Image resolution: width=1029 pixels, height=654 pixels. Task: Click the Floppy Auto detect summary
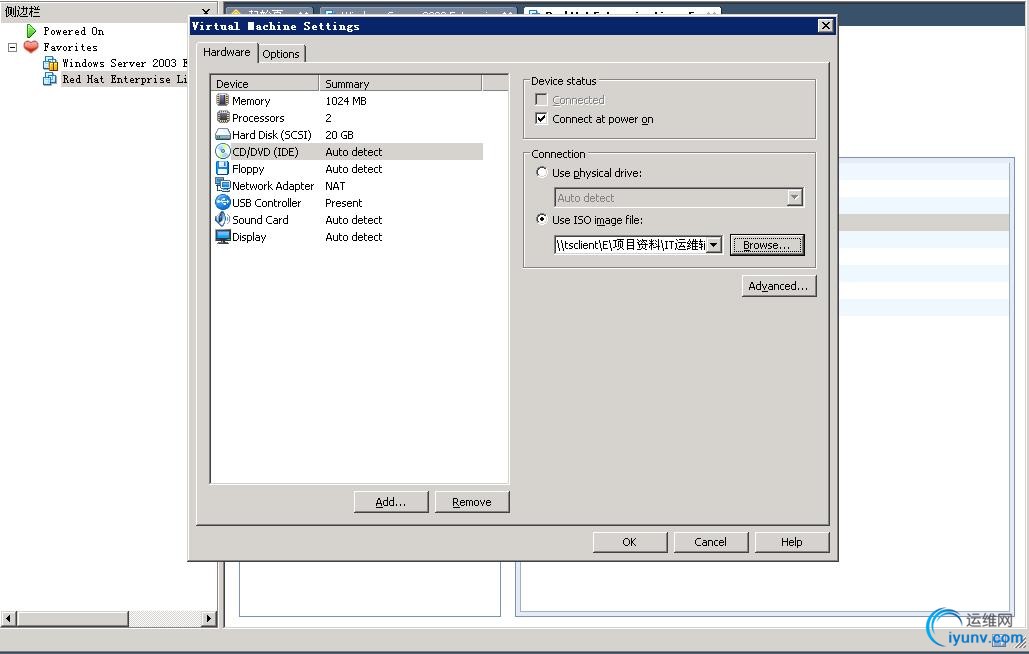click(354, 169)
